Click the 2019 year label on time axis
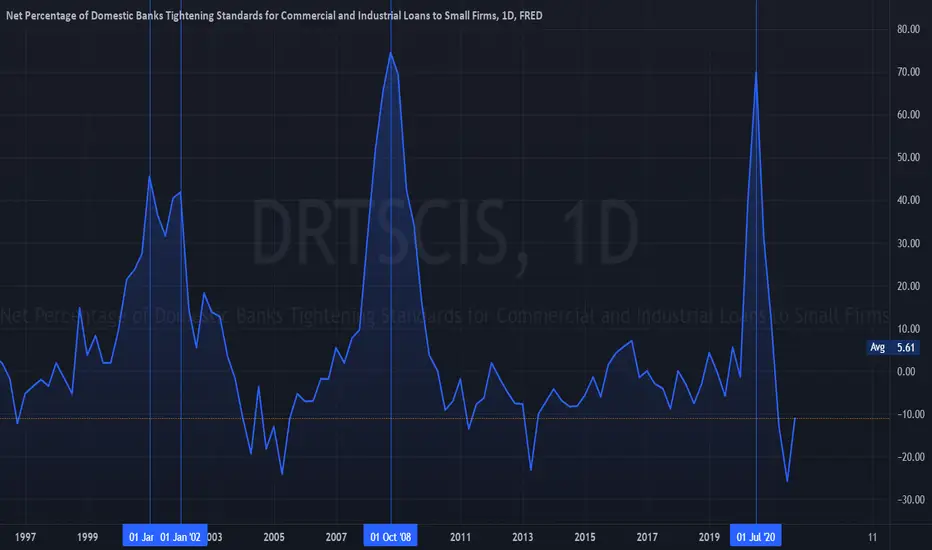 (709, 538)
